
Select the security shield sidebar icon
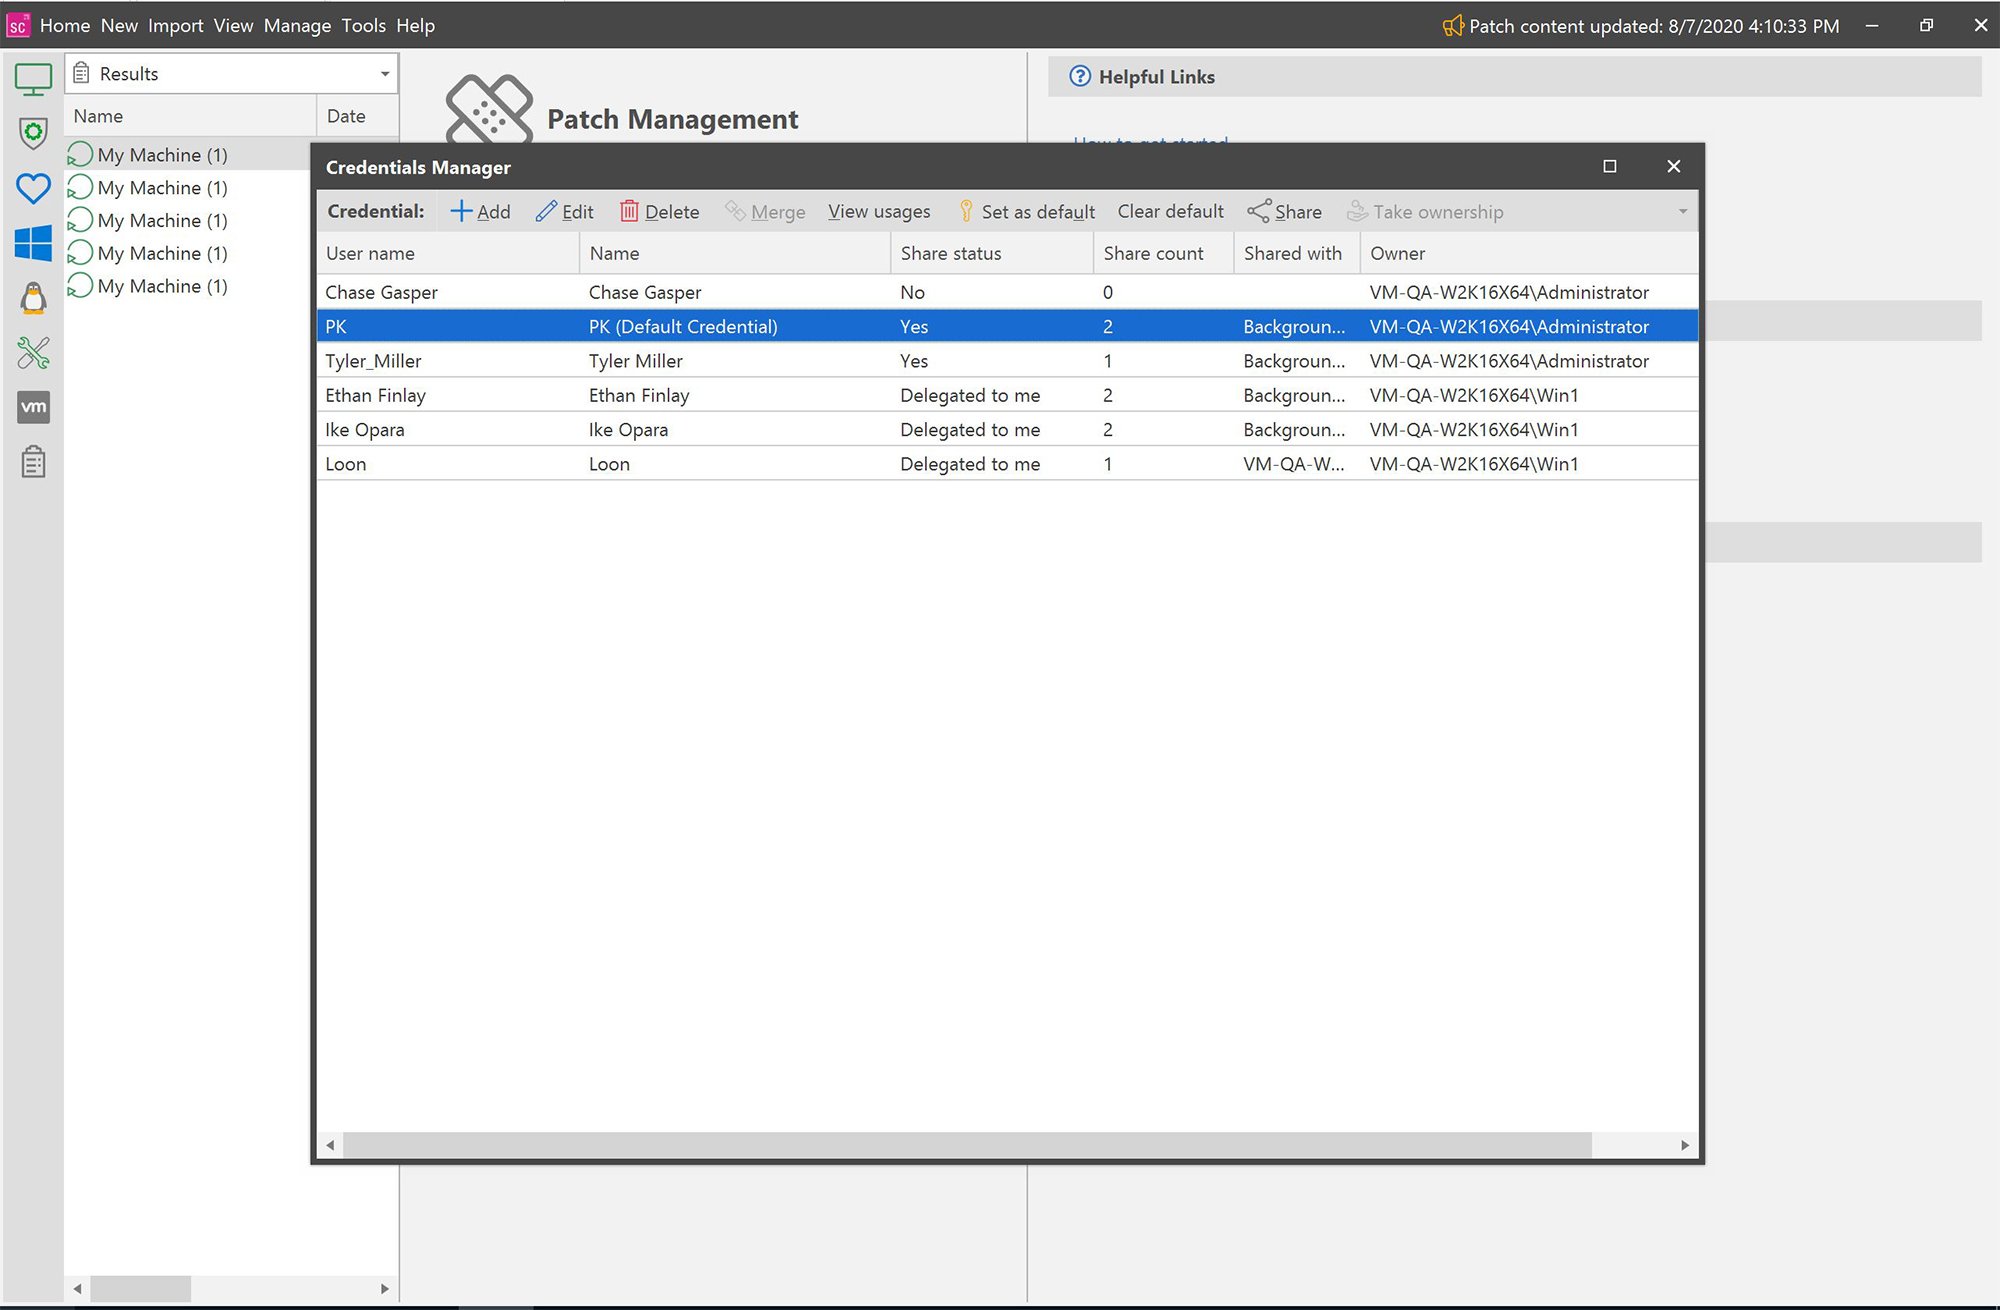point(33,133)
